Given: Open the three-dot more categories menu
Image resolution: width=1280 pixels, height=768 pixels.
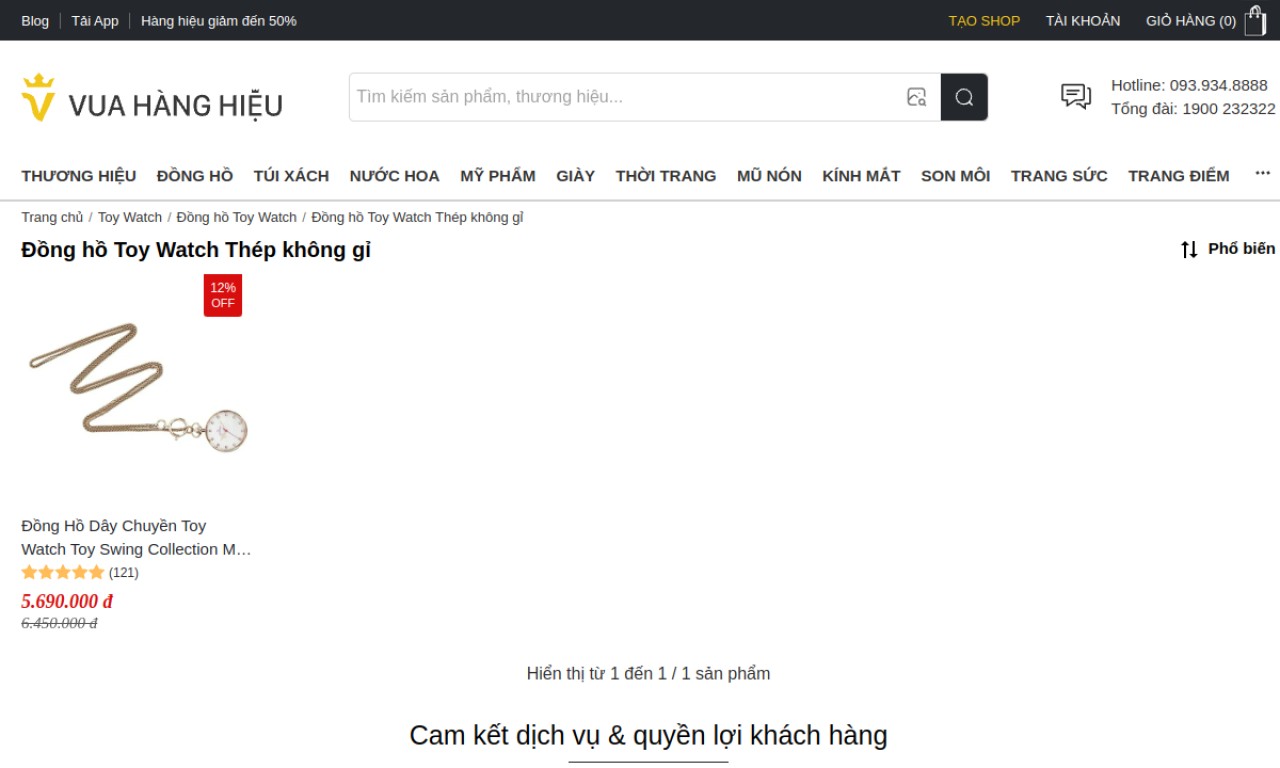Looking at the screenshot, I should 1263,174.
